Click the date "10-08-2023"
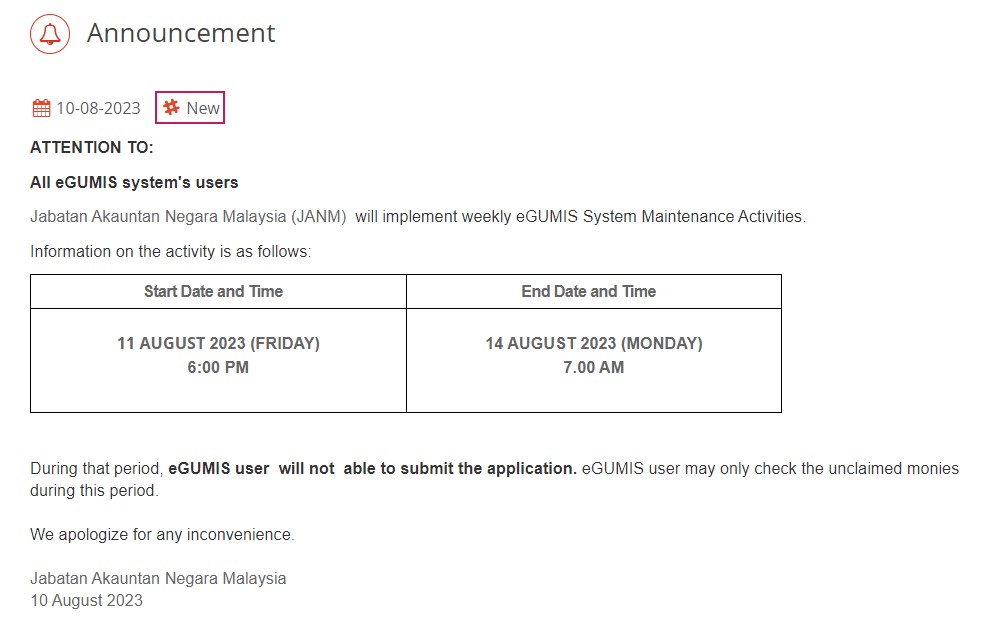This screenshot has width=987, height=618. coord(98,108)
